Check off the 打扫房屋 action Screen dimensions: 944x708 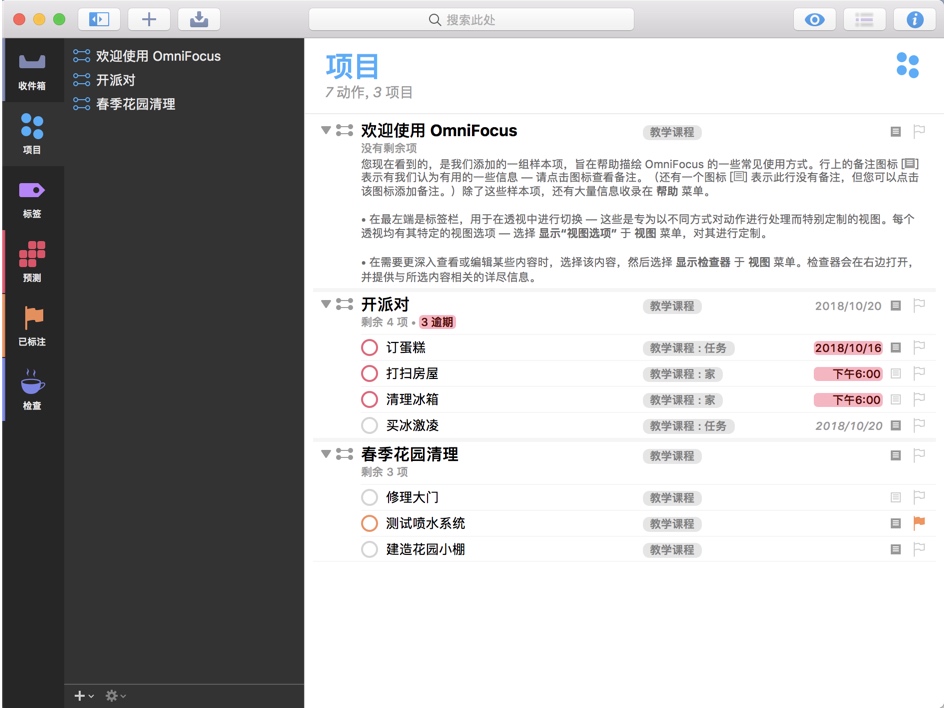pos(369,373)
